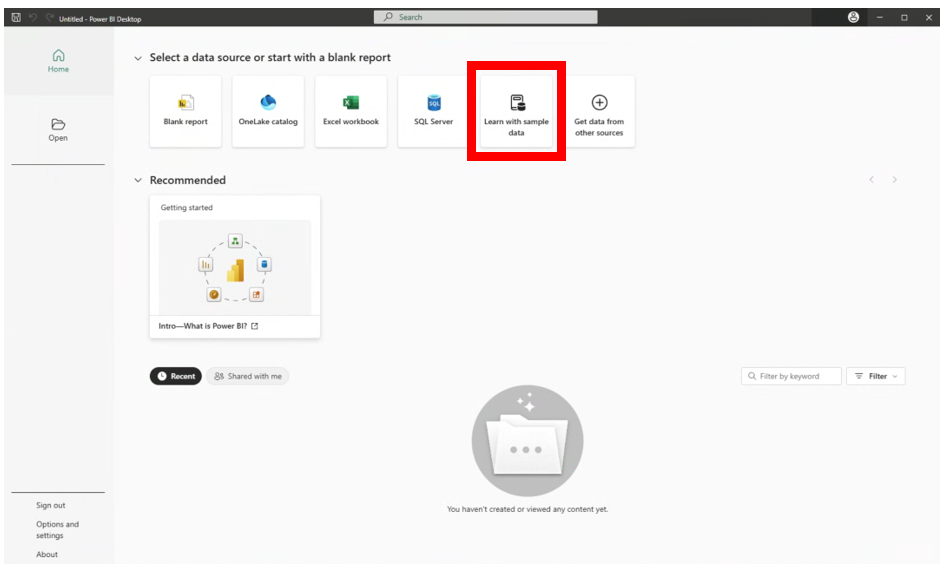Click the Undo arrow in title bar

click(33, 17)
